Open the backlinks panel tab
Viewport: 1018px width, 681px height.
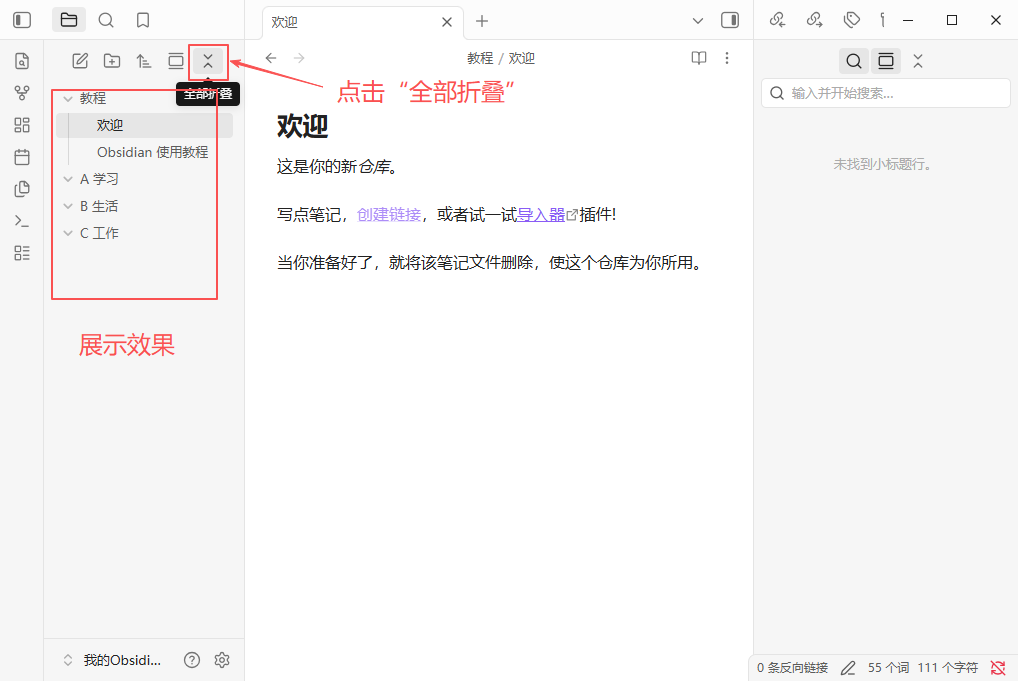coord(778,20)
